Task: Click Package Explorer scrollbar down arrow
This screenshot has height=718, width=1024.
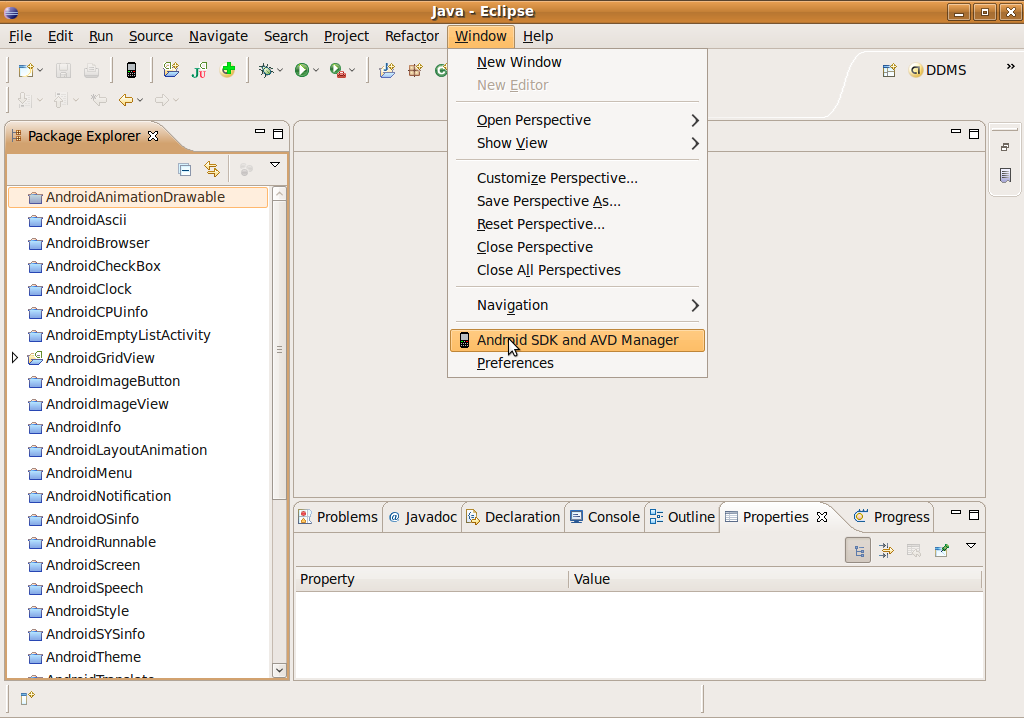Action: point(279,670)
